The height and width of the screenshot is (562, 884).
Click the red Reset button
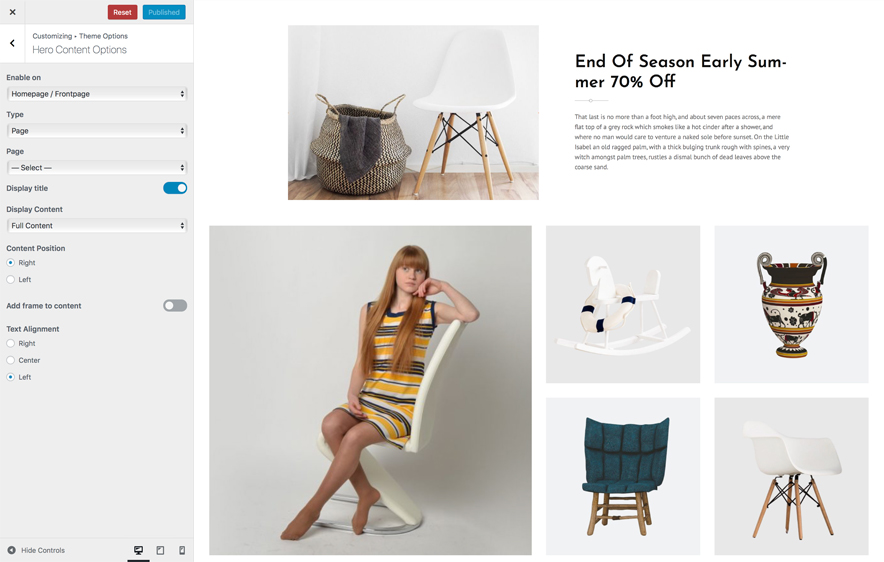click(x=122, y=12)
